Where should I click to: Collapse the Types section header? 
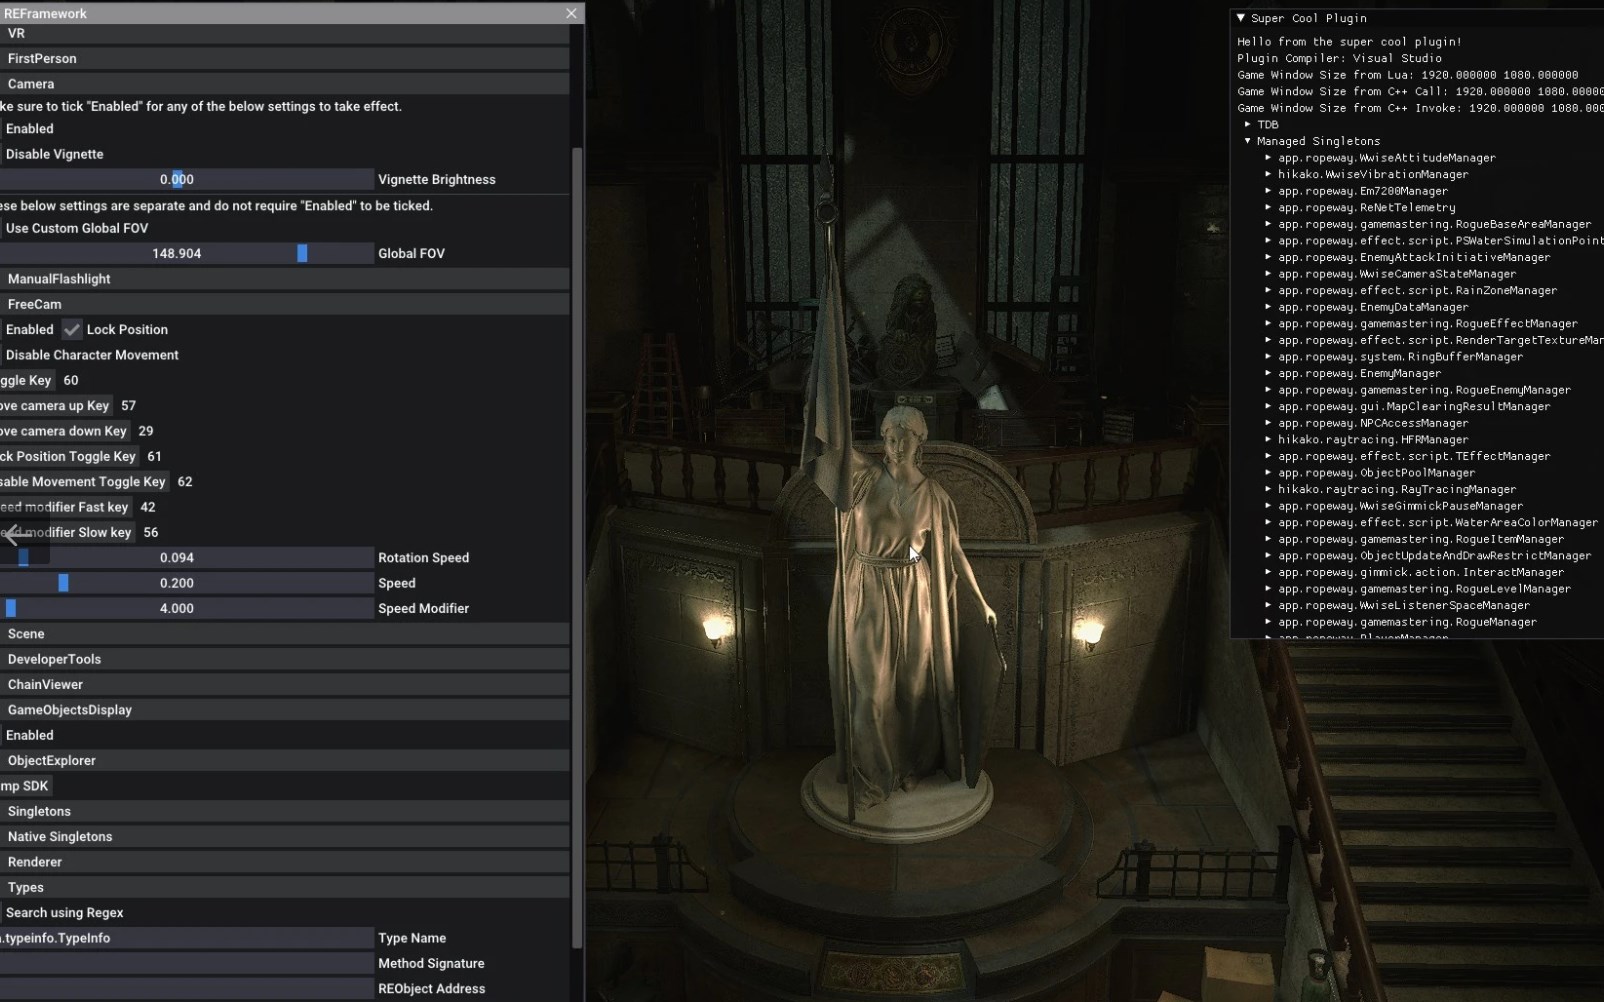tap(285, 888)
